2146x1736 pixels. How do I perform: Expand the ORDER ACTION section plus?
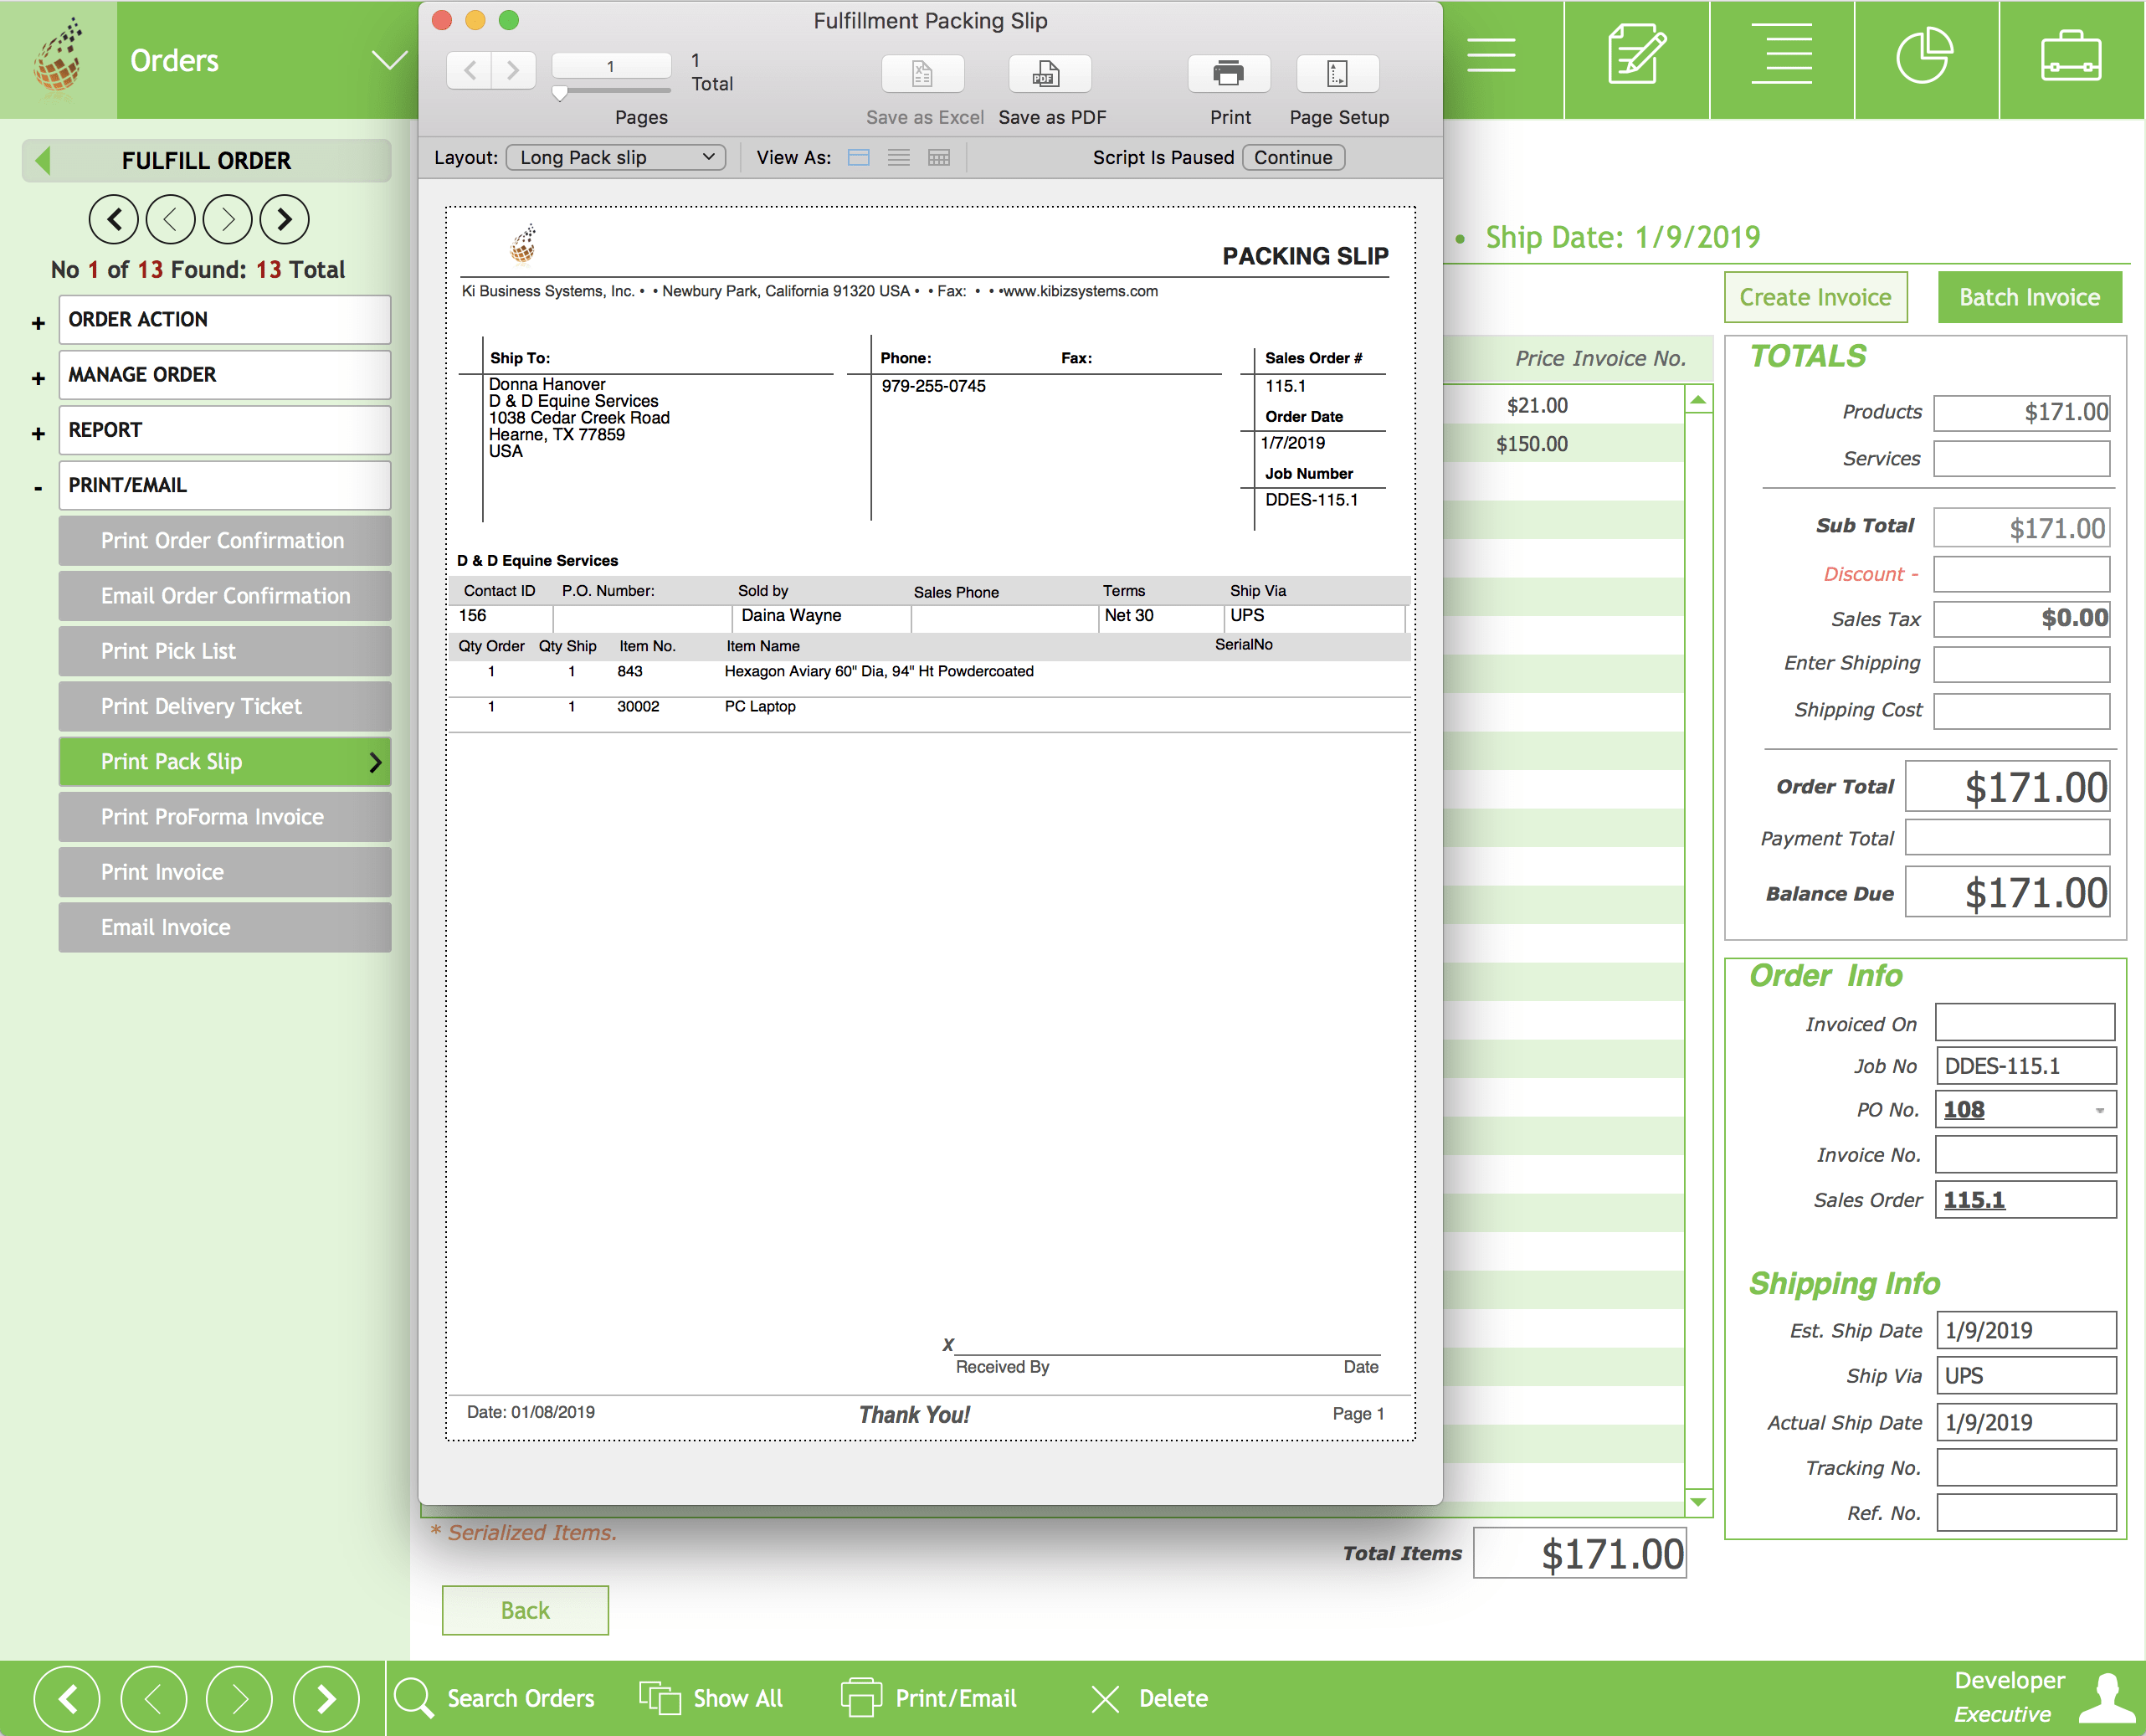click(x=38, y=323)
